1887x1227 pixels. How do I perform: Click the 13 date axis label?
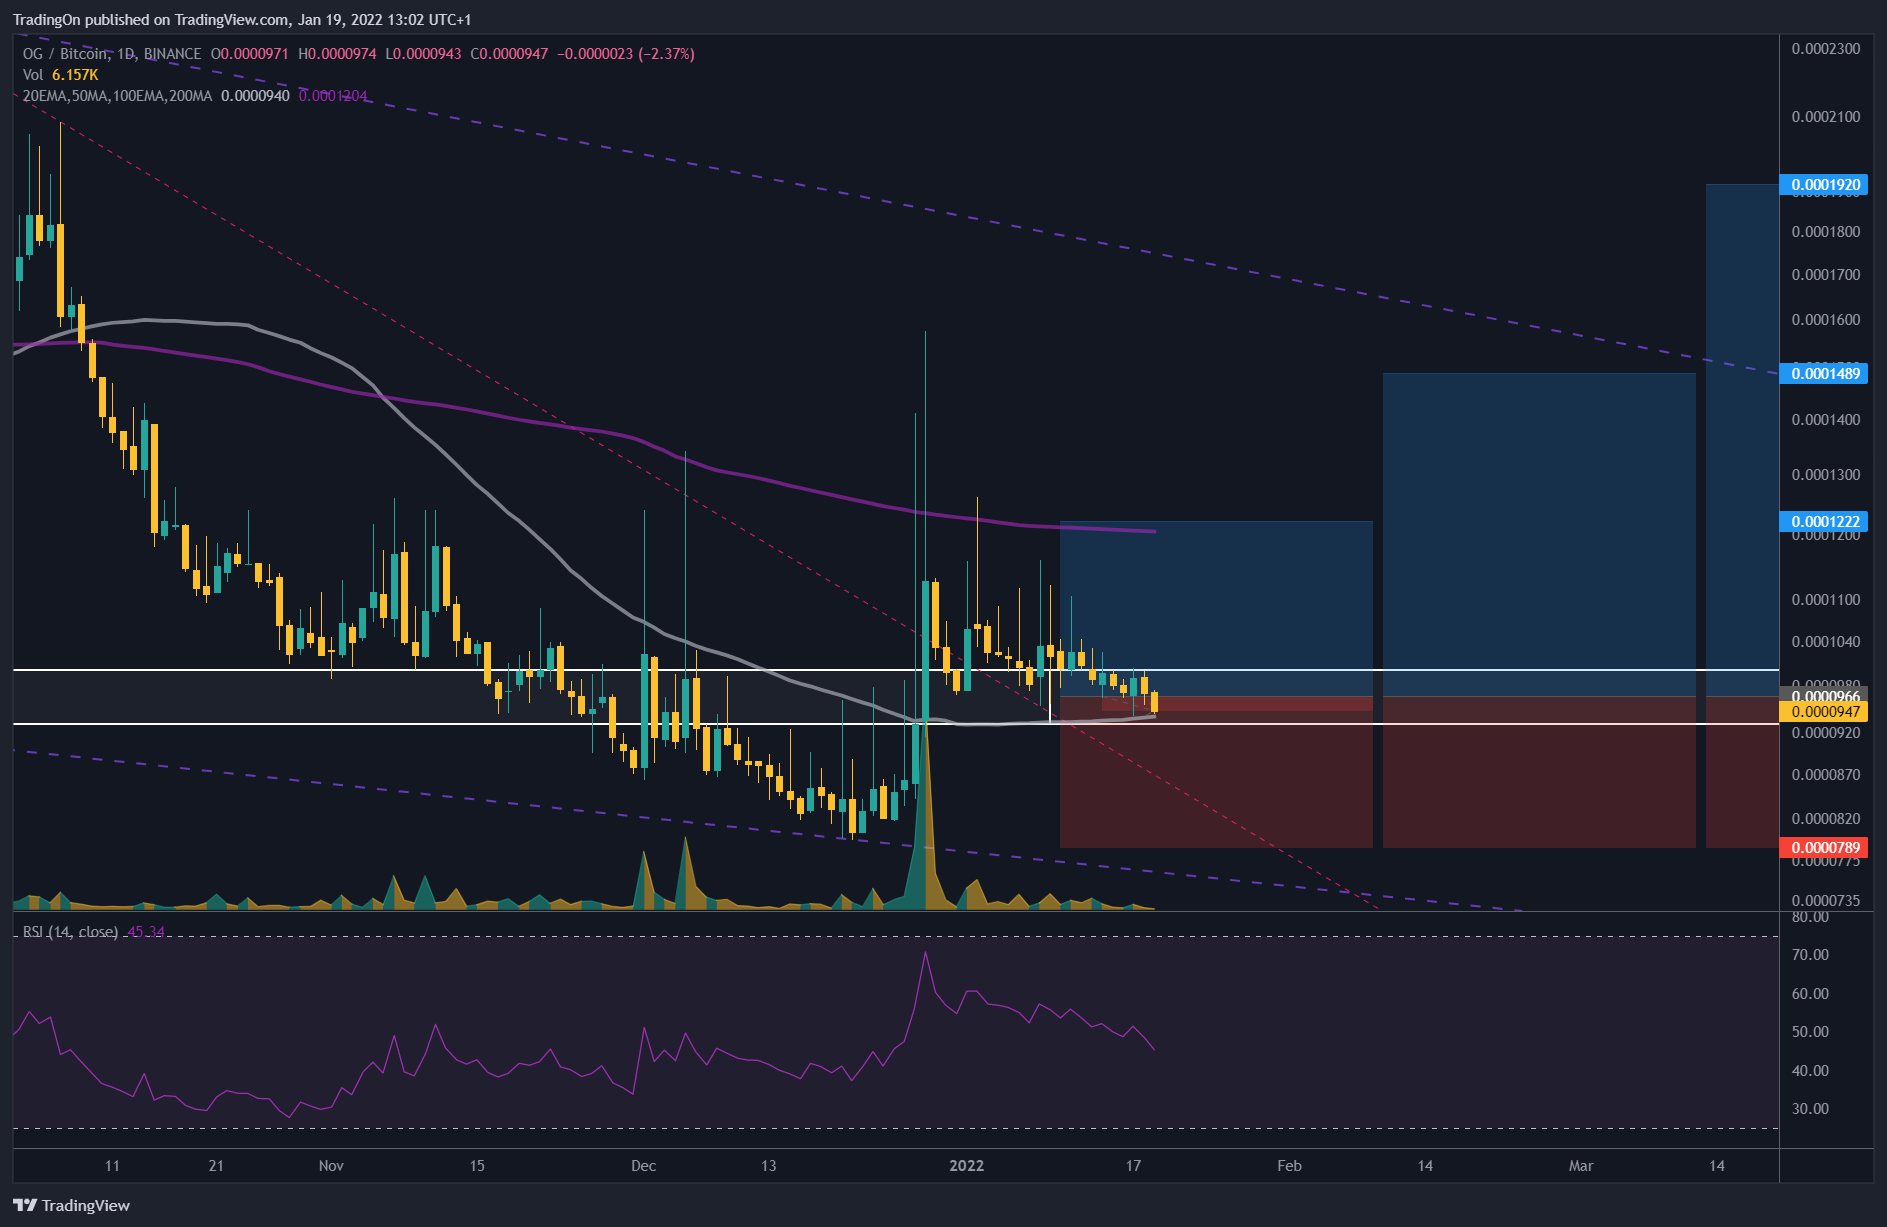click(x=768, y=1166)
